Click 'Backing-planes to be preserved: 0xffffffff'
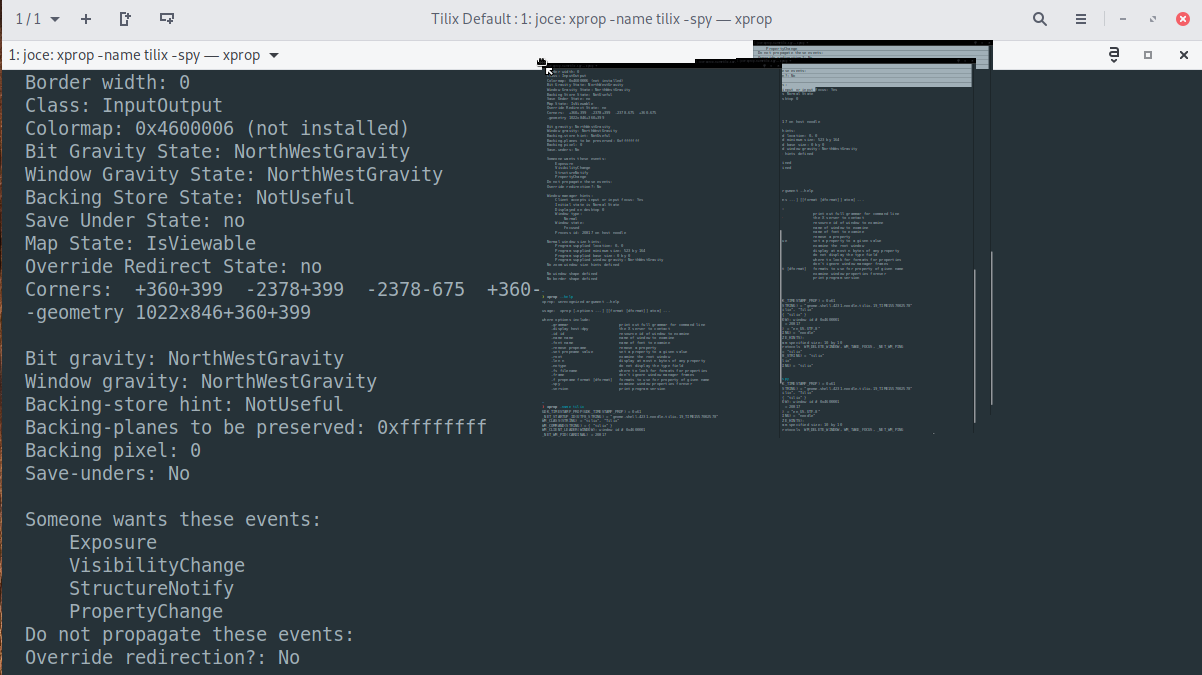Image resolution: width=1202 pixels, height=675 pixels. coord(256,427)
